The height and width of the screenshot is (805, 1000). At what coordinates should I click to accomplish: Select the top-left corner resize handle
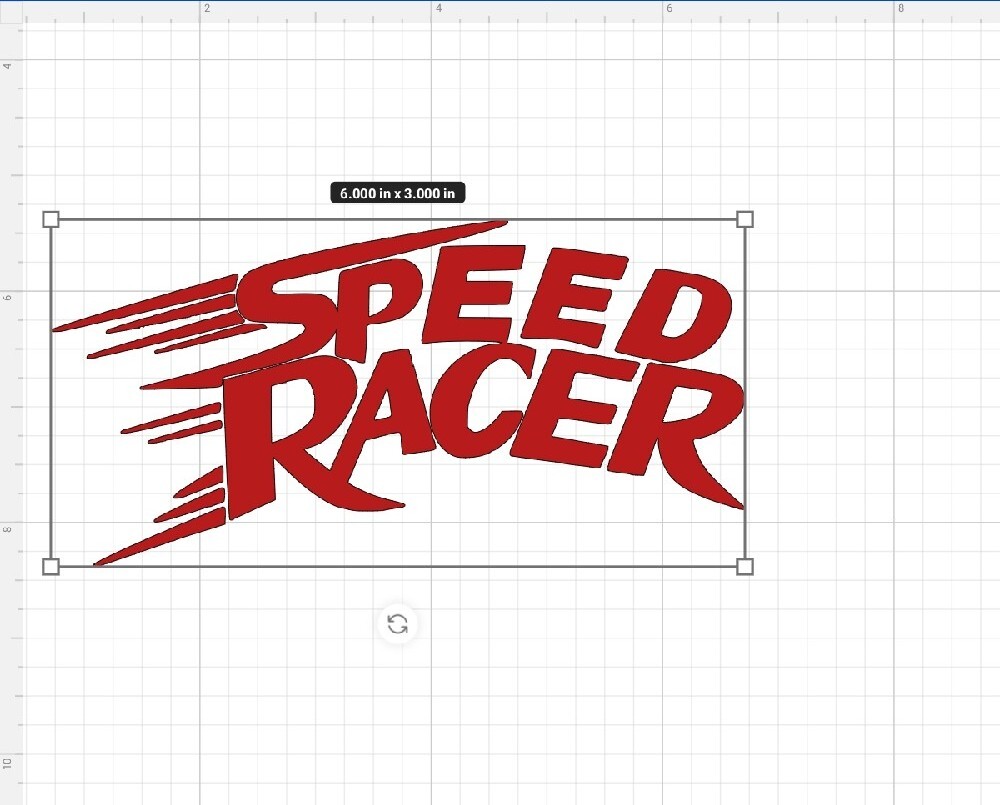[49, 218]
